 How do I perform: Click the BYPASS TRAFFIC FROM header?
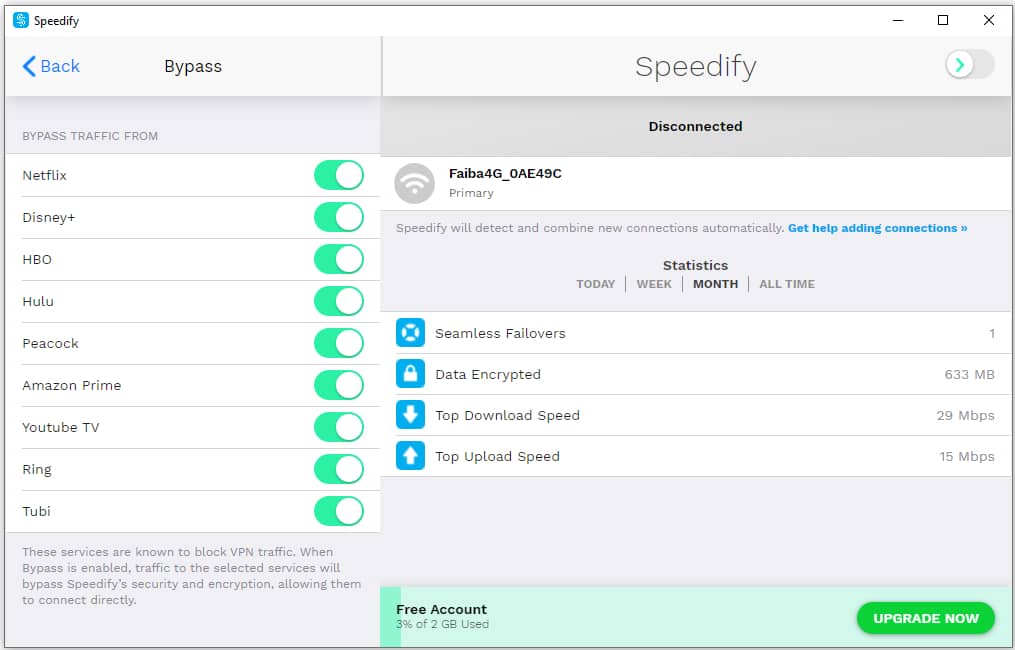click(90, 136)
